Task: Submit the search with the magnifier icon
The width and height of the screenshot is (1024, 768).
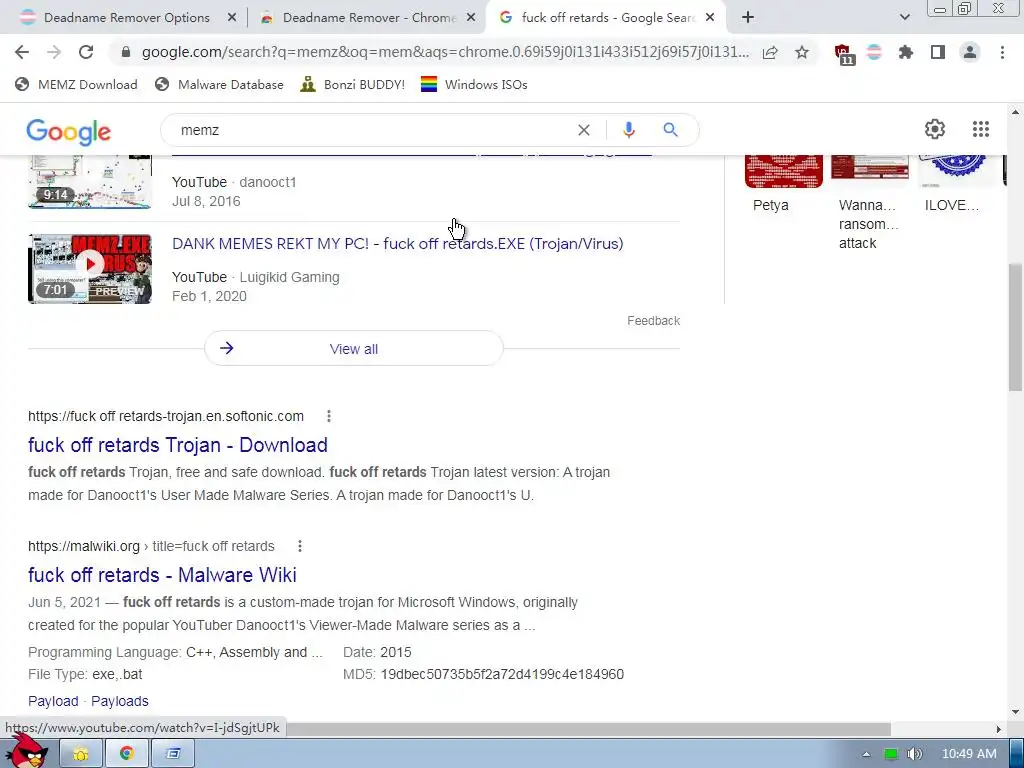Action: (670, 130)
